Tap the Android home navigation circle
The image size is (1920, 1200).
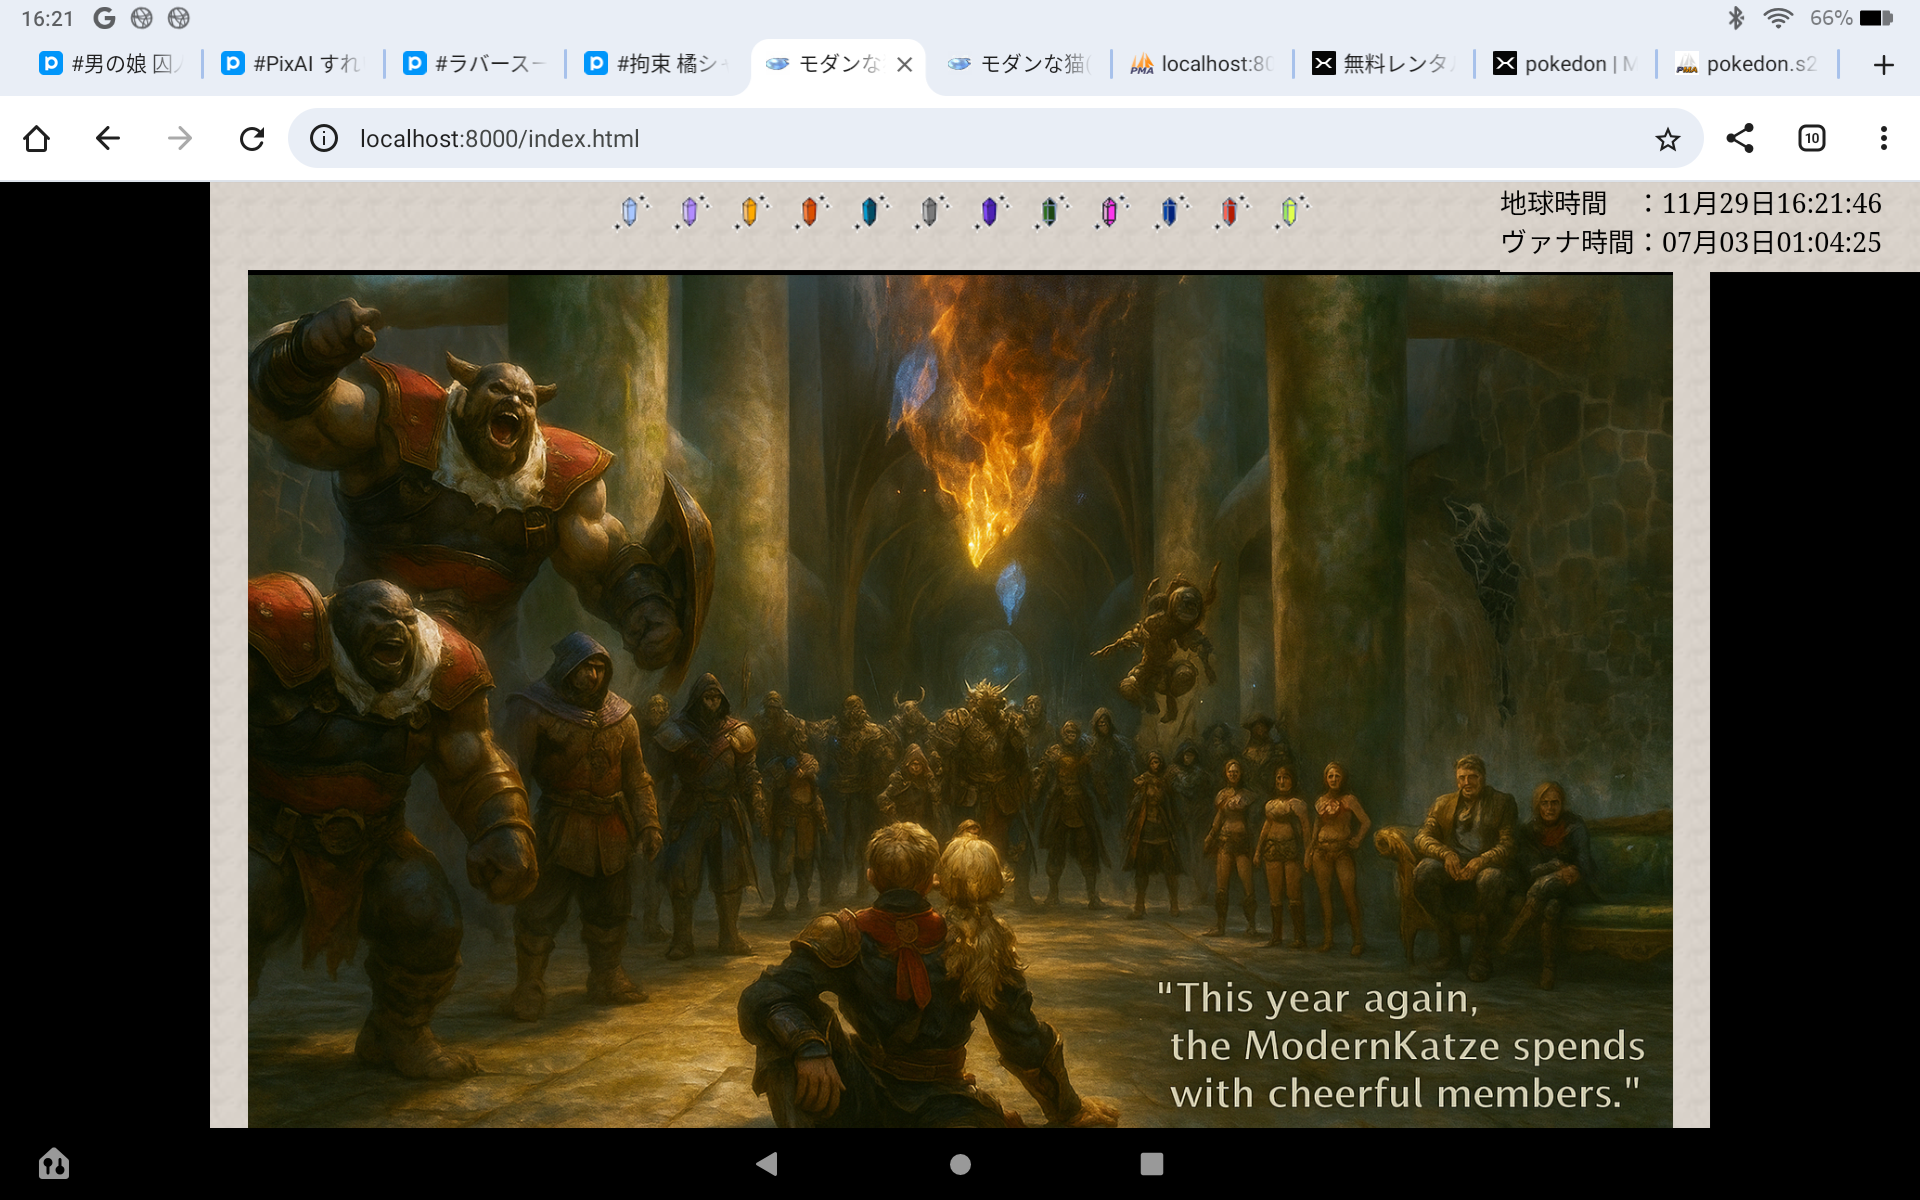click(960, 1164)
